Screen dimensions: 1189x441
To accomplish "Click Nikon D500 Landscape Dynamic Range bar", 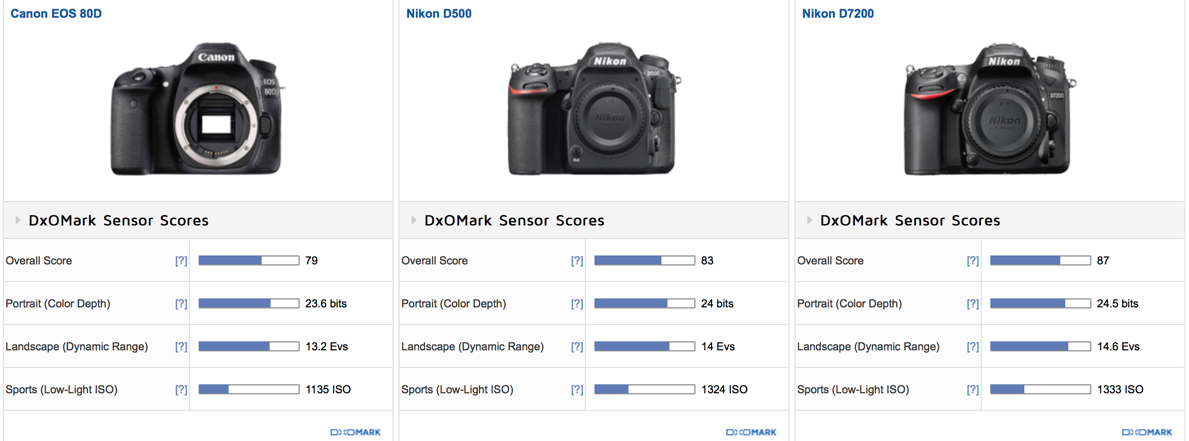I will pos(645,347).
